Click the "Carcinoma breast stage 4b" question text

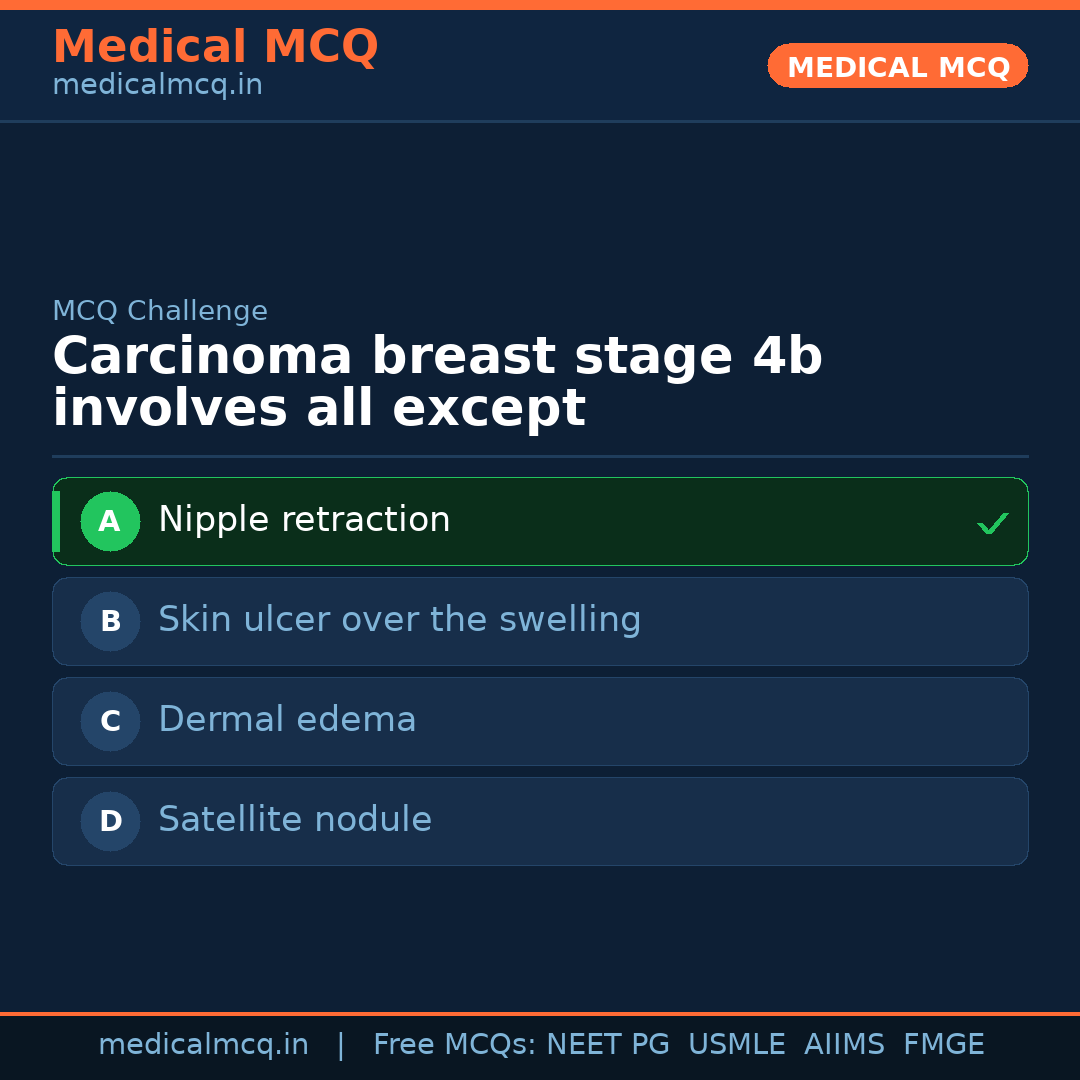tap(437, 357)
